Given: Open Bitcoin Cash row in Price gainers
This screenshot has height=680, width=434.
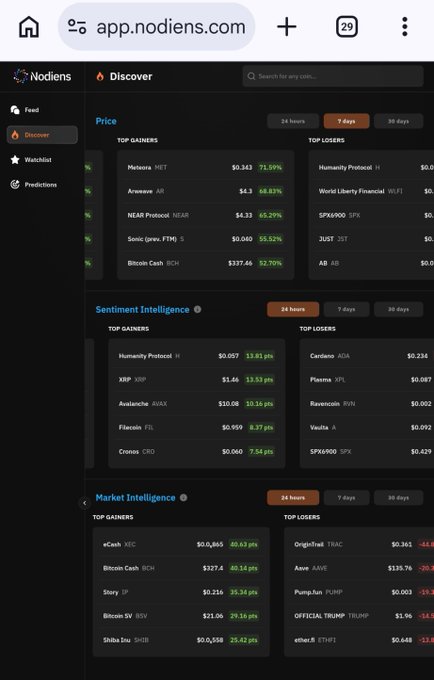Looking at the screenshot, I should (206, 263).
